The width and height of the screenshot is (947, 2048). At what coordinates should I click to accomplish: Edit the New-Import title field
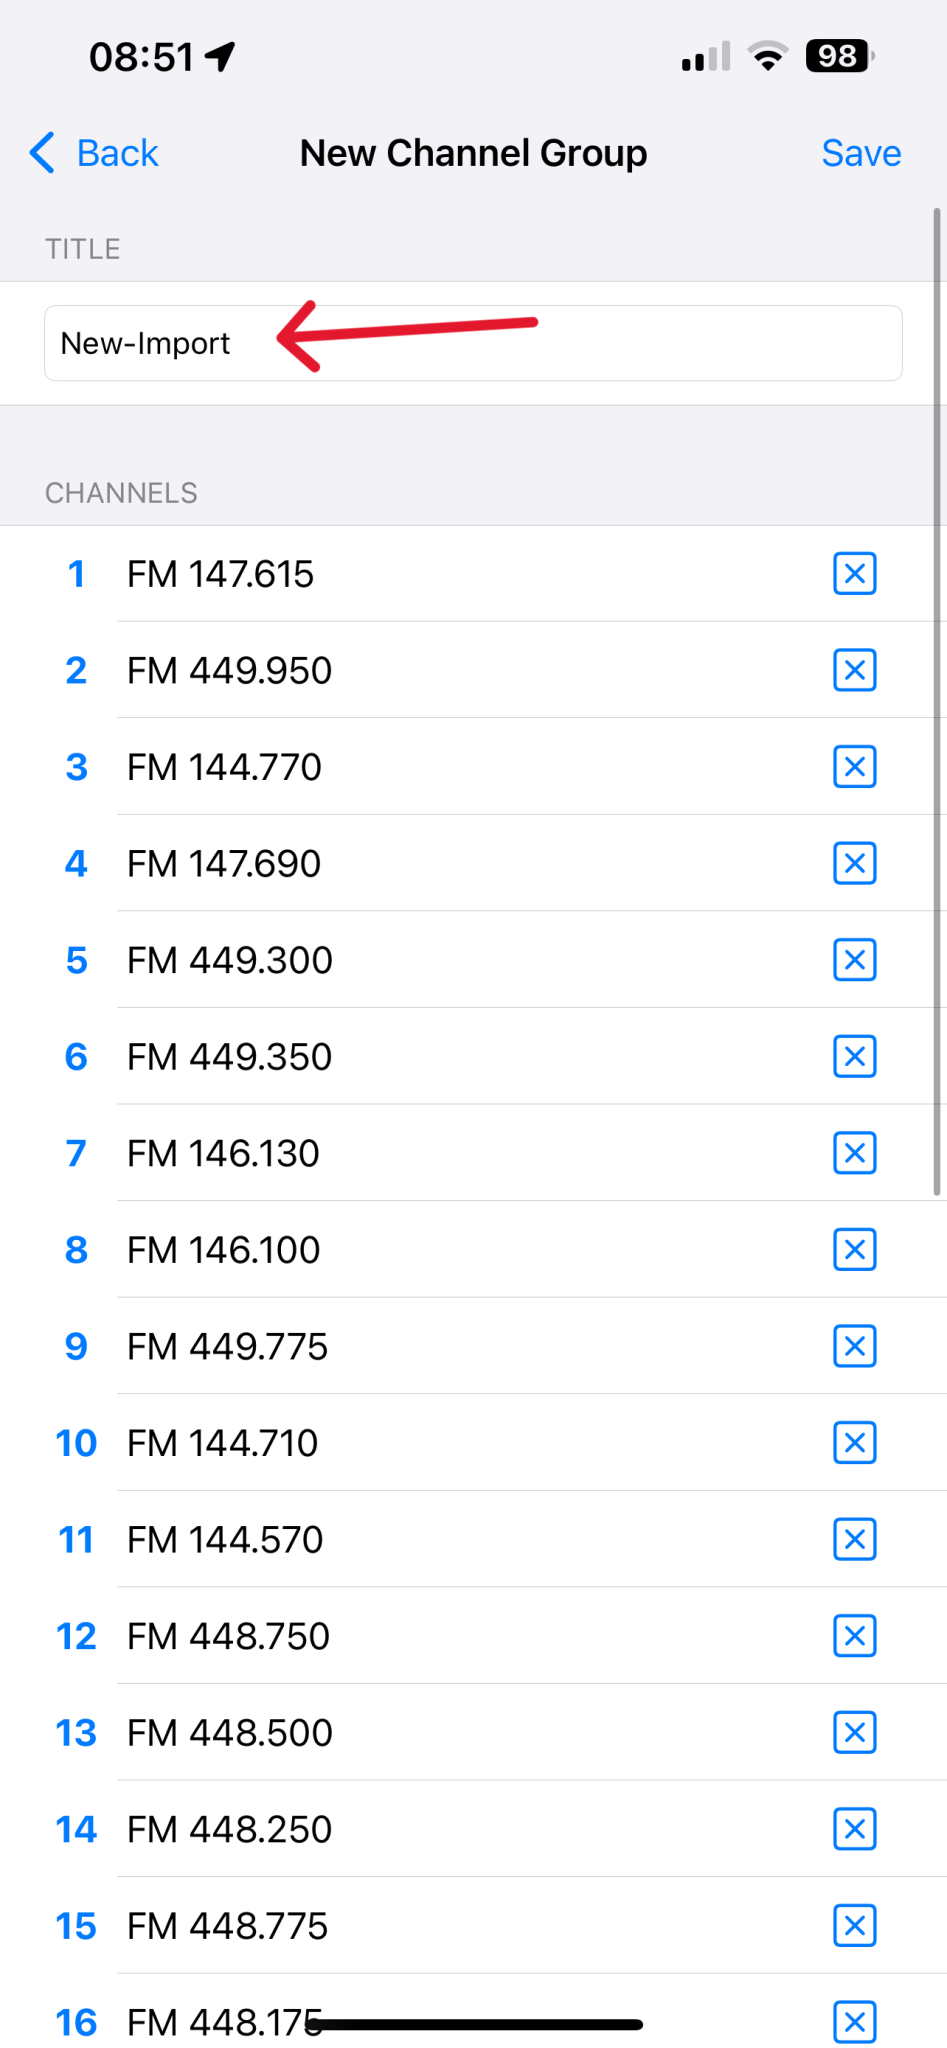(x=472, y=343)
